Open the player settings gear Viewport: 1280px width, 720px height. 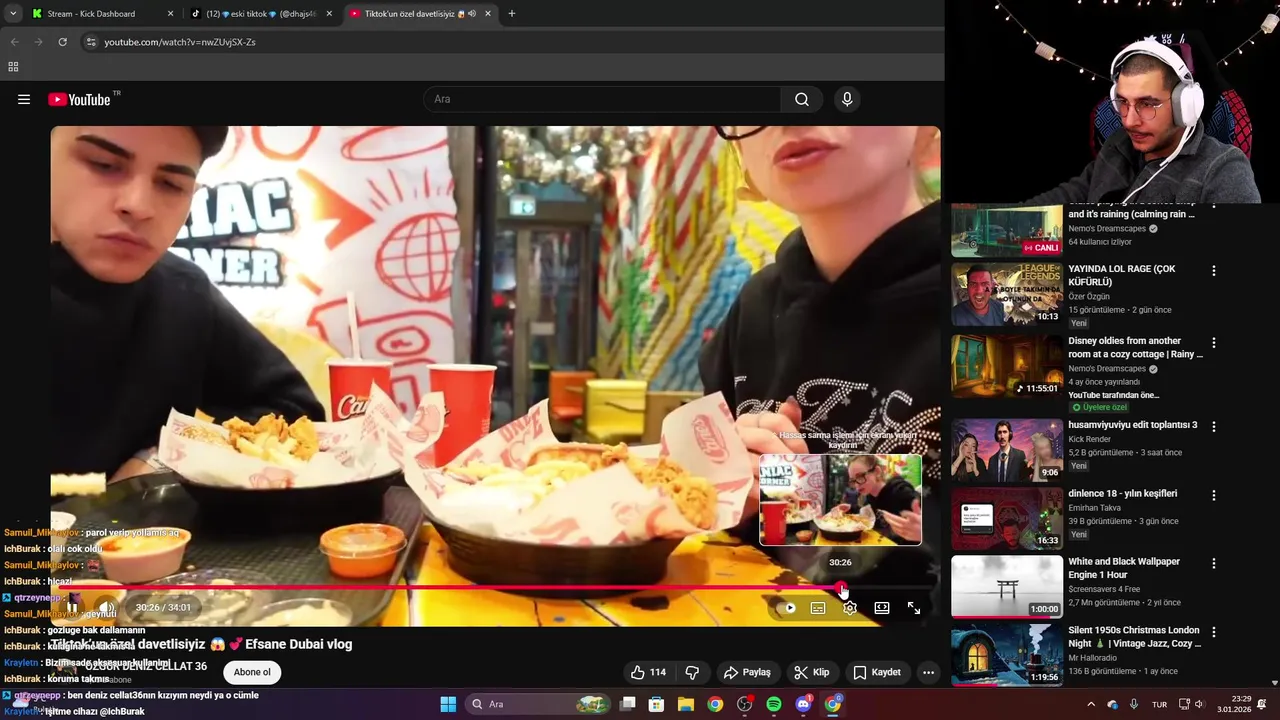point(850,607)
